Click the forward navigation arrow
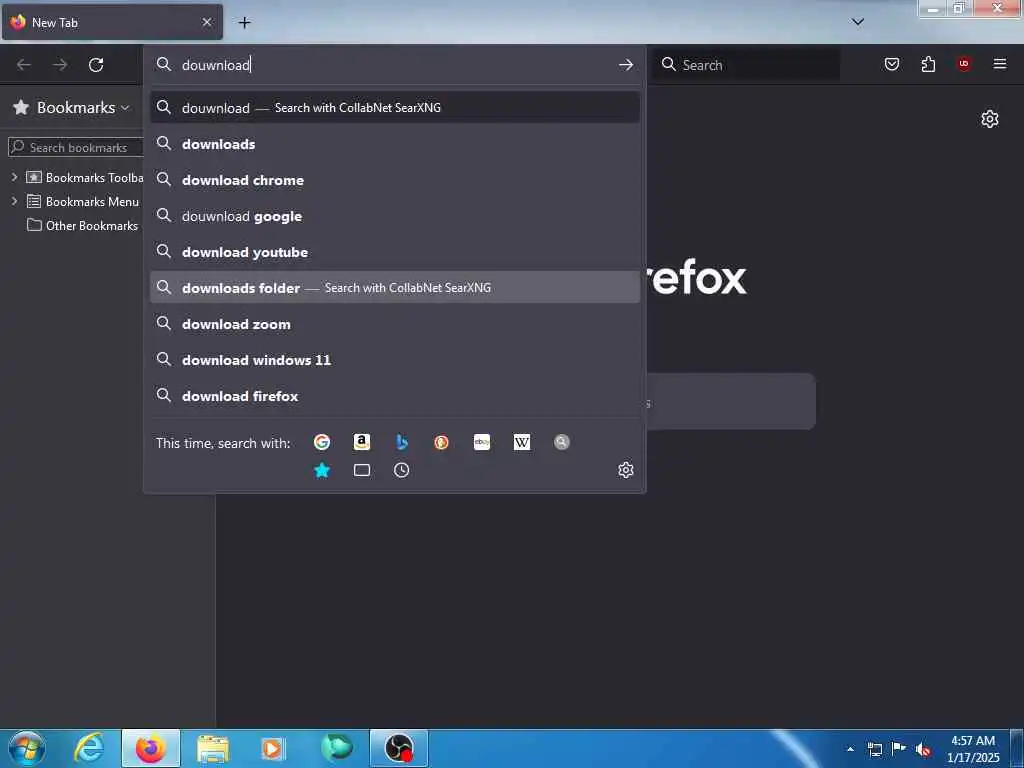Screen dimensions: 1024x768 pyautogui.click(x=60, y=65)
